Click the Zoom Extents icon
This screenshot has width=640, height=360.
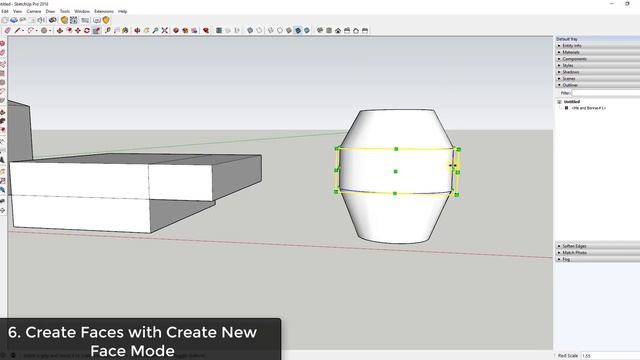164,31
